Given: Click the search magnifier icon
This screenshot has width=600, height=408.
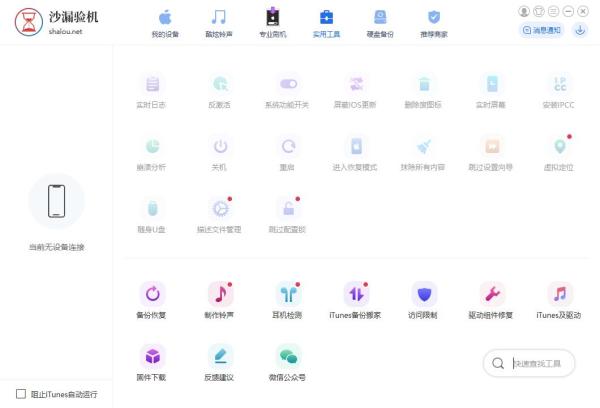Looking at the screenshot, I should click(498, 363).
